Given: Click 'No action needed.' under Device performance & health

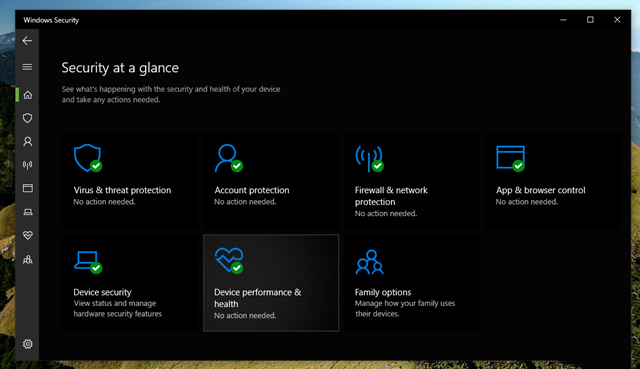Looking at the screenshot, I should (x=245, y=316).
